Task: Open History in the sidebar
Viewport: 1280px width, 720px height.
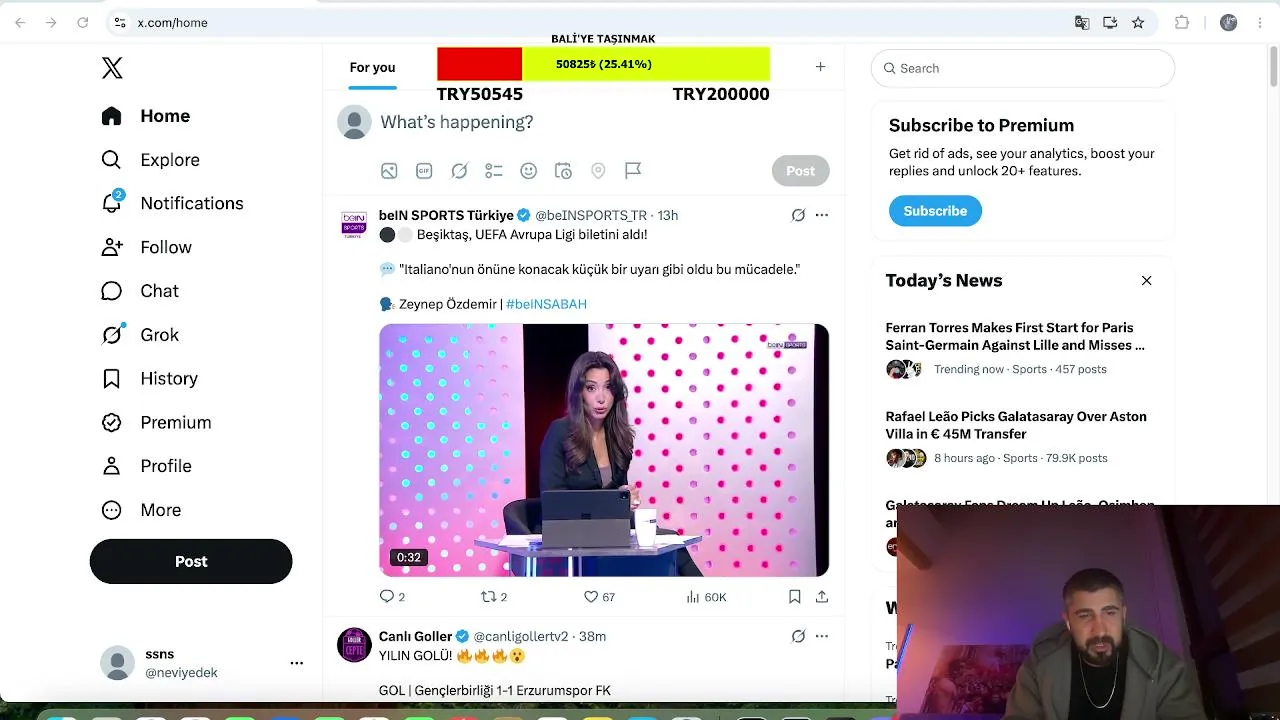Action: (149, 379)
